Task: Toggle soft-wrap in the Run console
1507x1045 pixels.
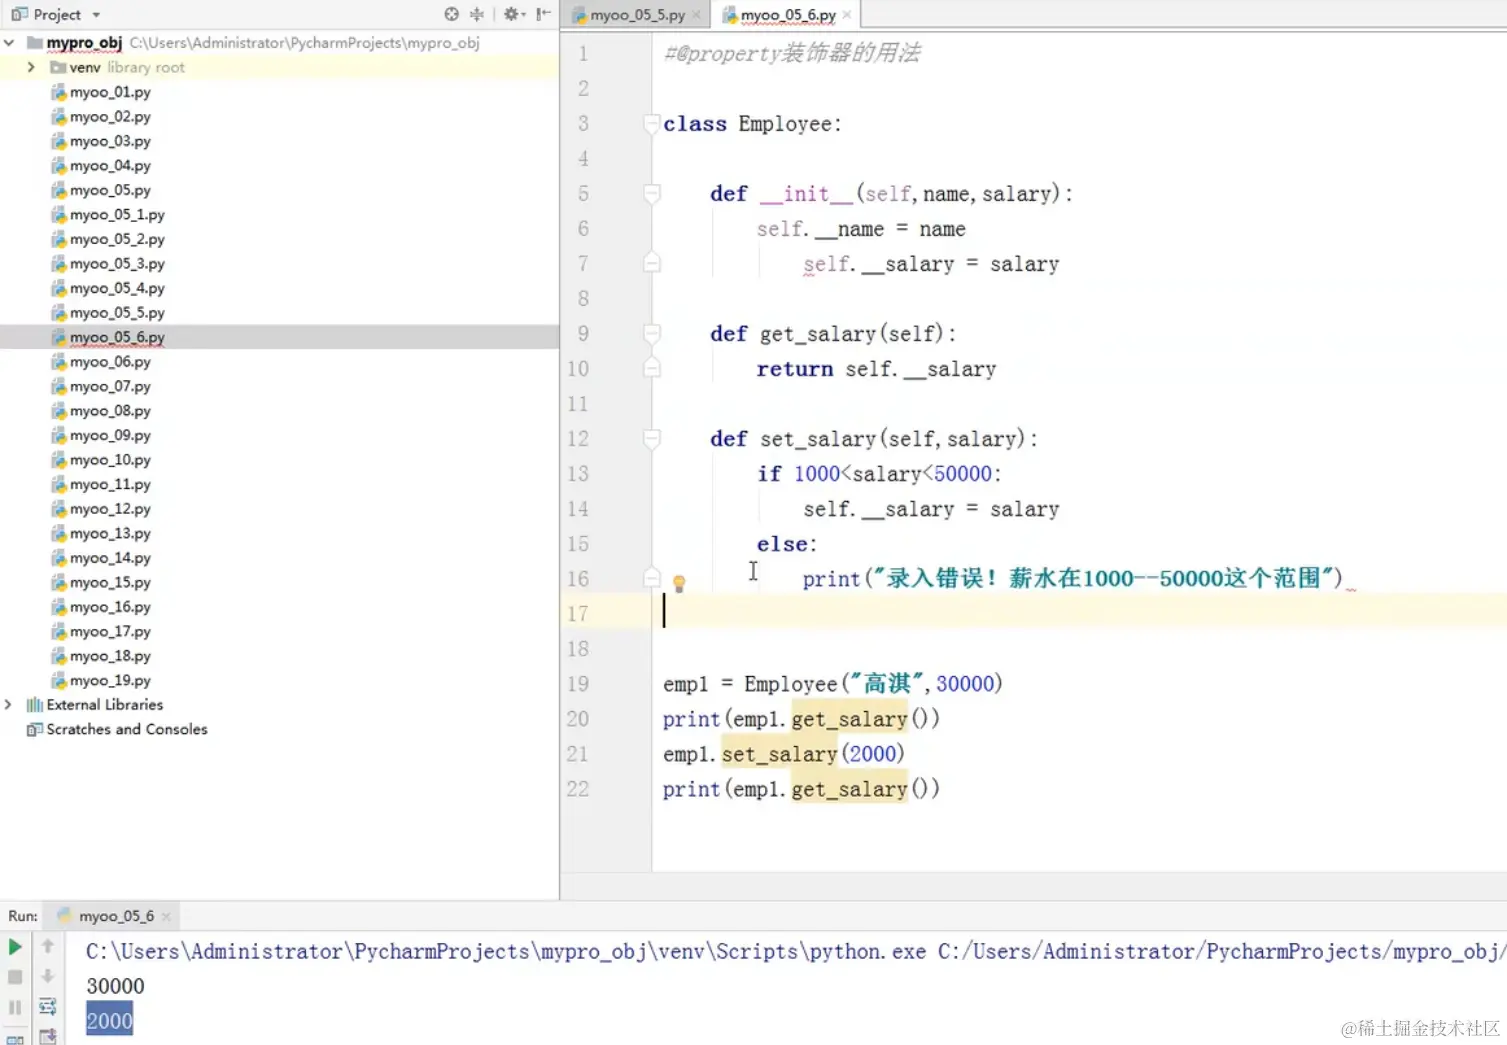Action: pyautogui.click(x=47, y=1007)
